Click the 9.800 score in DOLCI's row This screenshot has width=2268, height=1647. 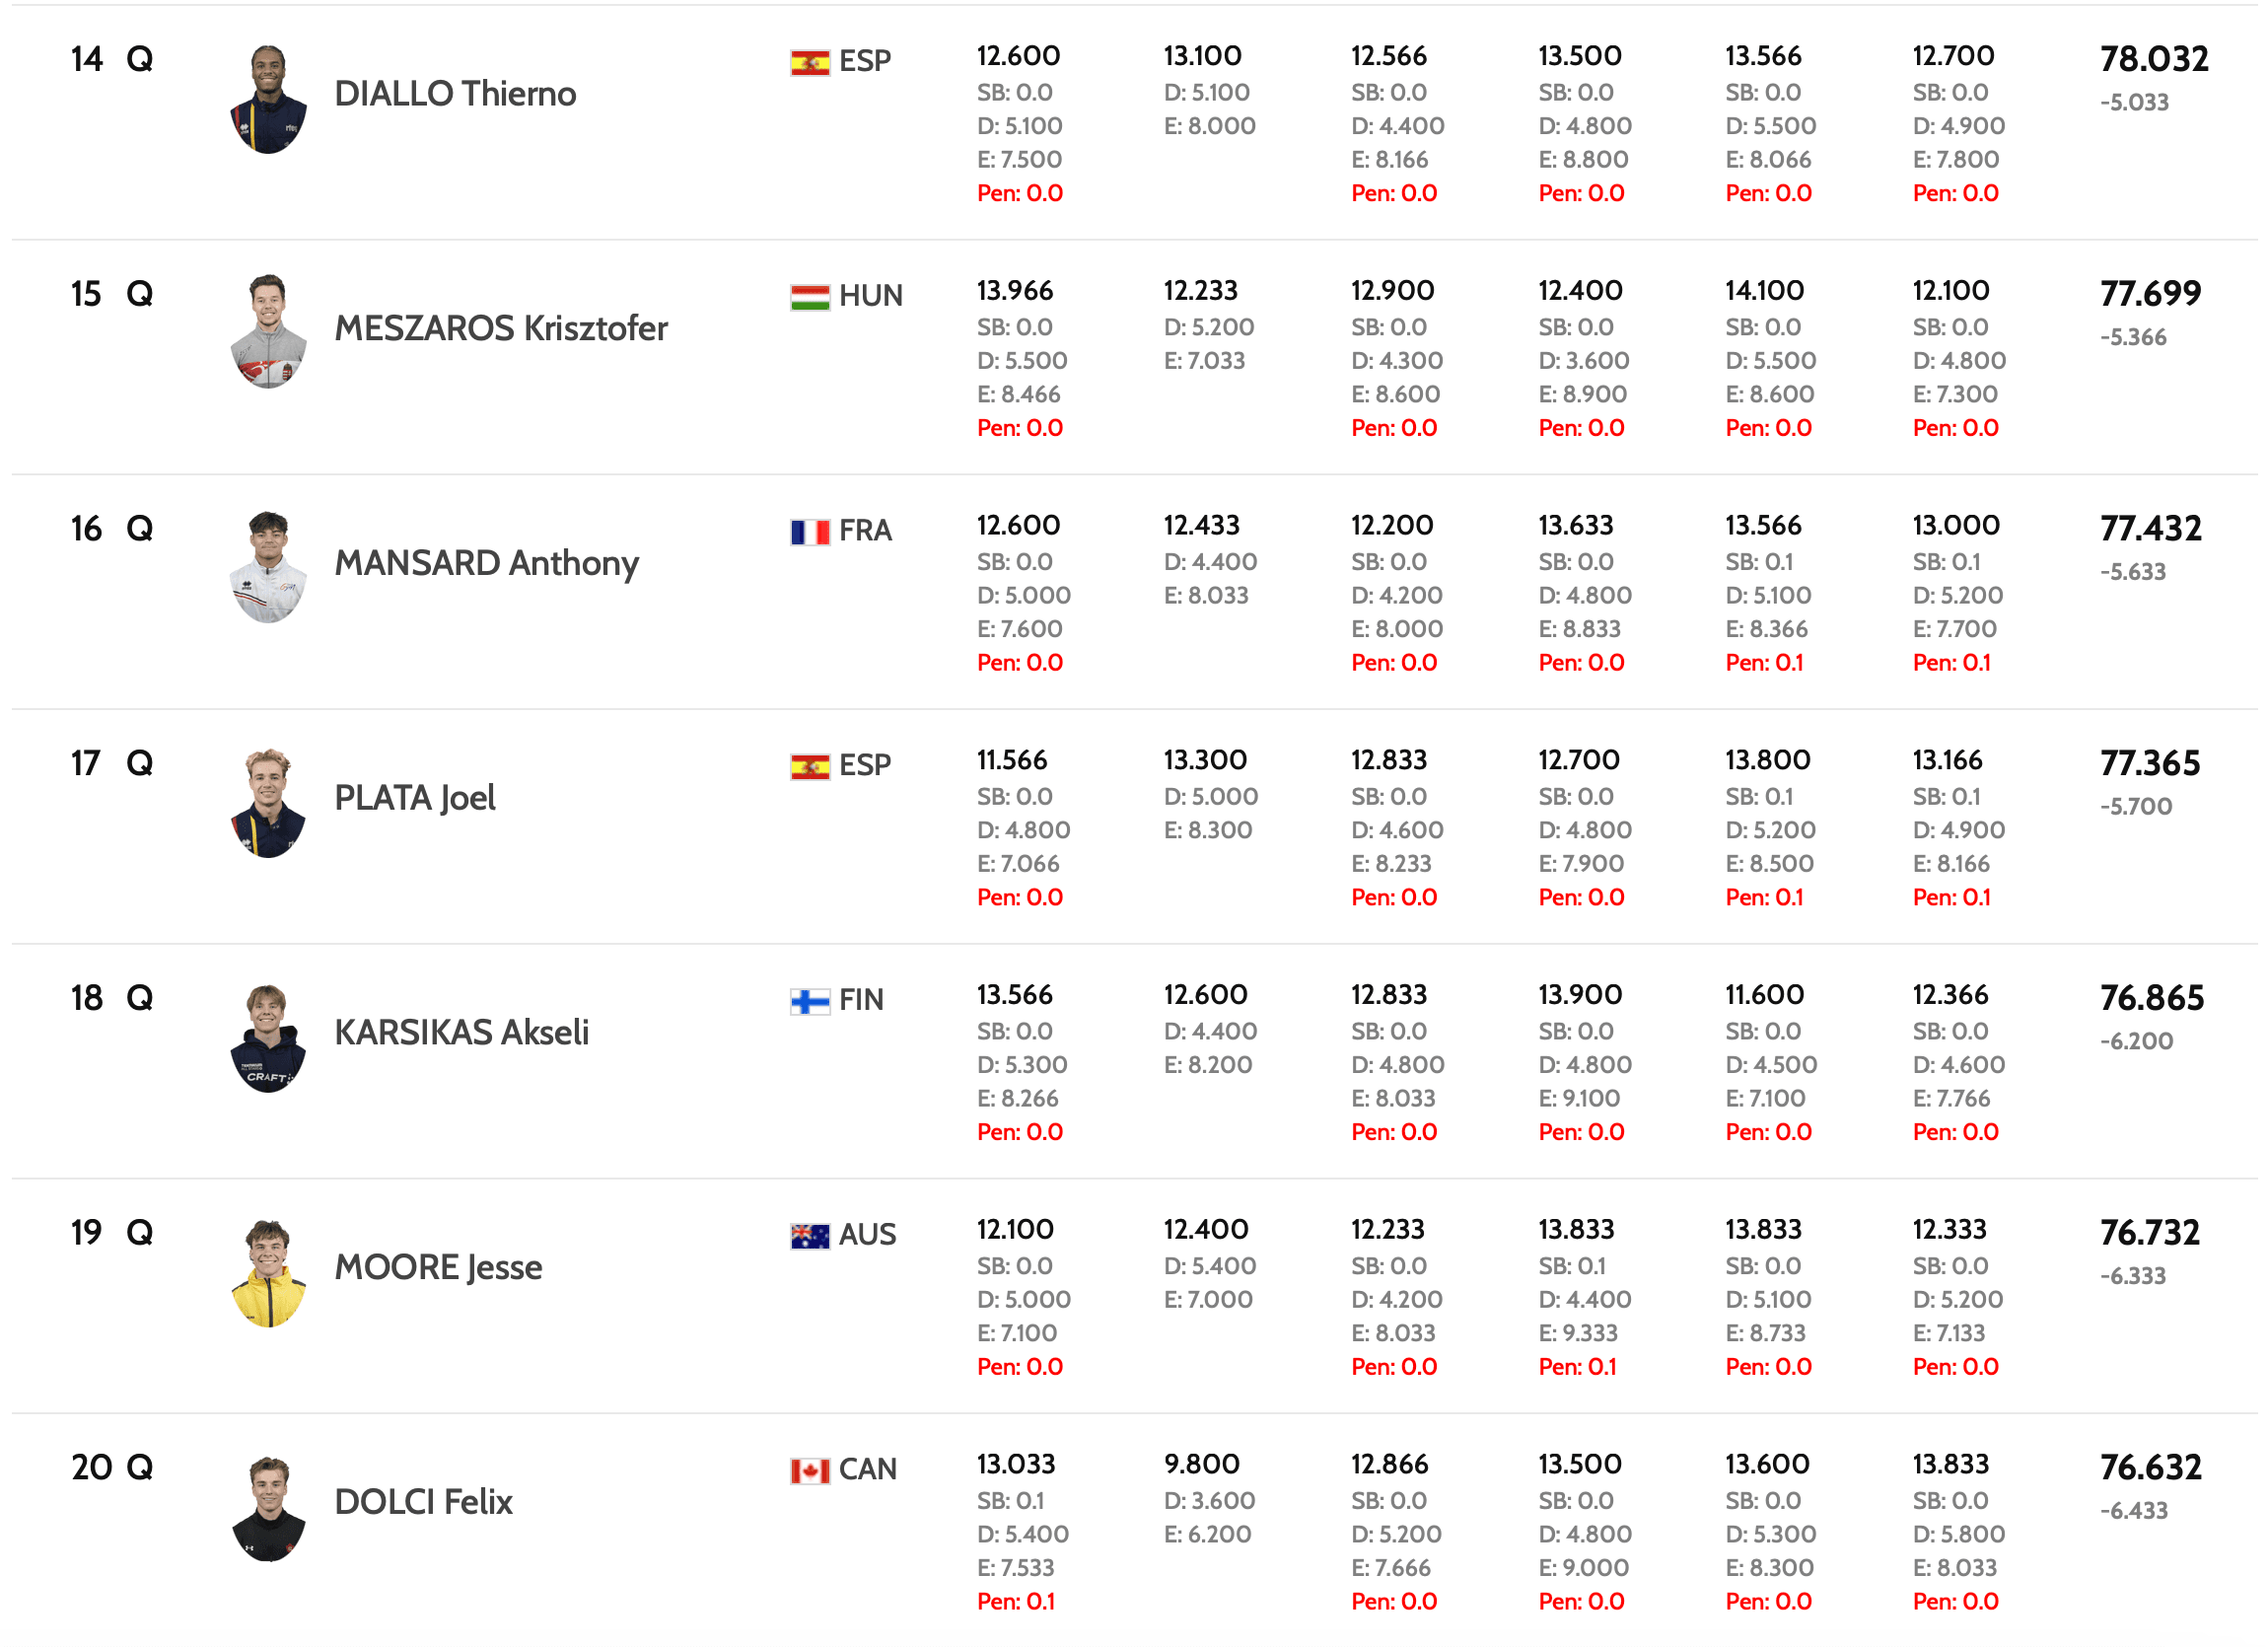click(1201, 1465)
